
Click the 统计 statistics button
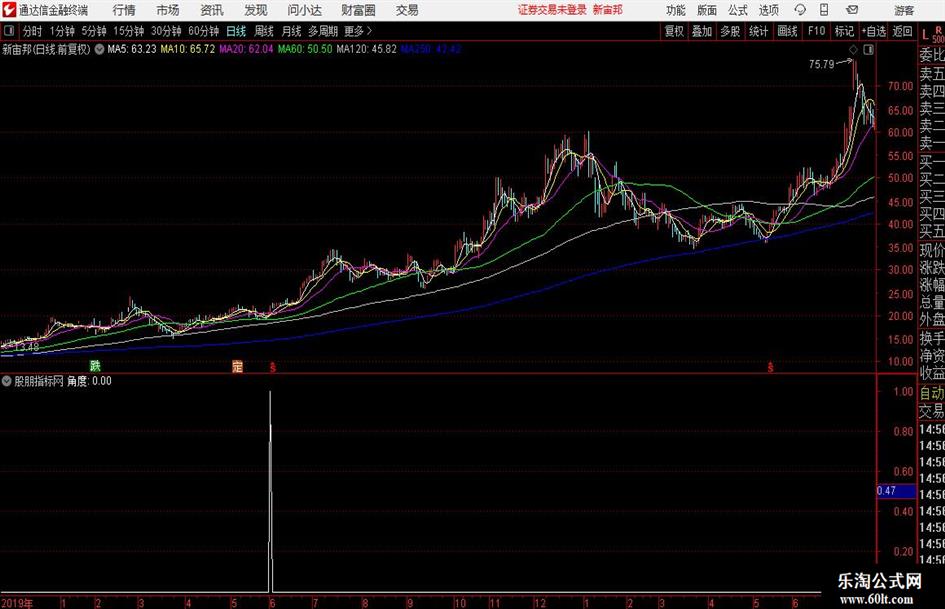pos(758,31)
